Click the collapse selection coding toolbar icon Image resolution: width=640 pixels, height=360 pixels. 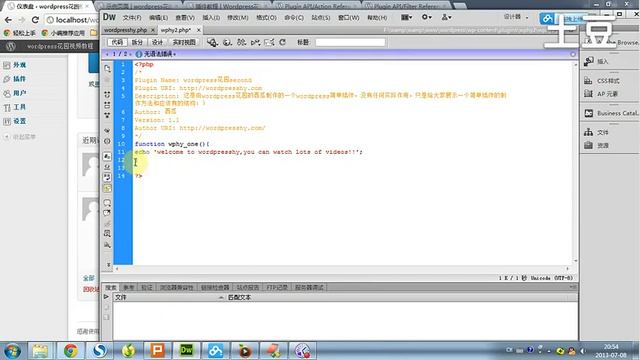point(107,105)
